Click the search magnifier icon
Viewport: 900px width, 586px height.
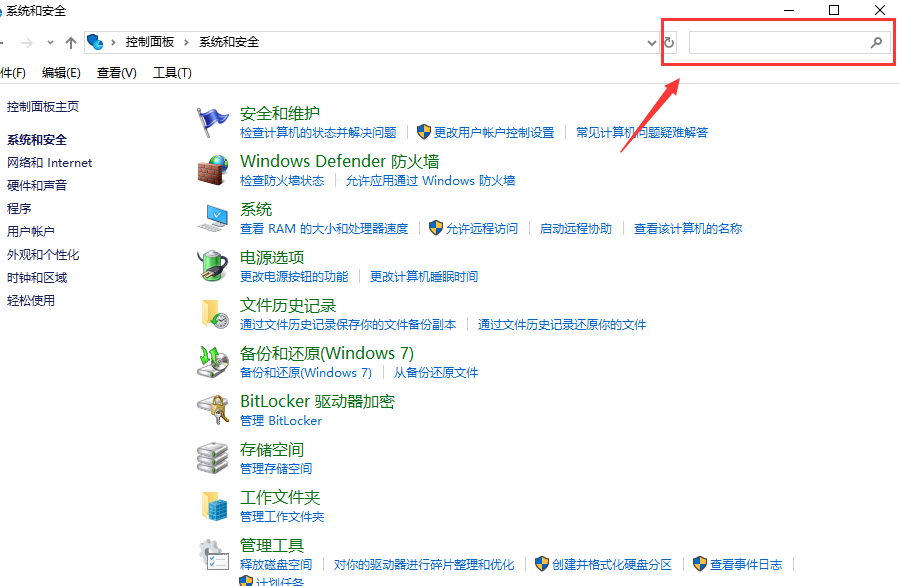click(876, 42)
